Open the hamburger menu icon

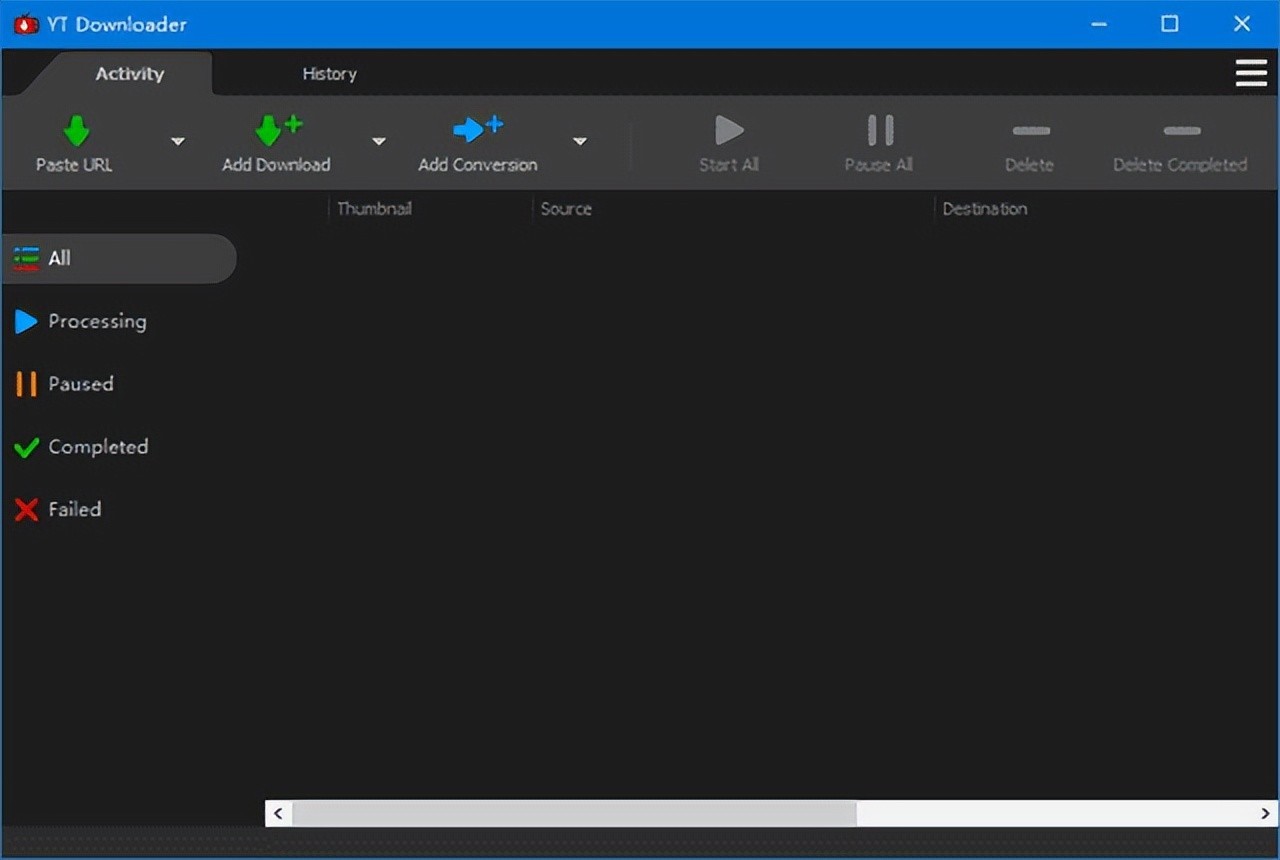click(x=1251, y=74)
